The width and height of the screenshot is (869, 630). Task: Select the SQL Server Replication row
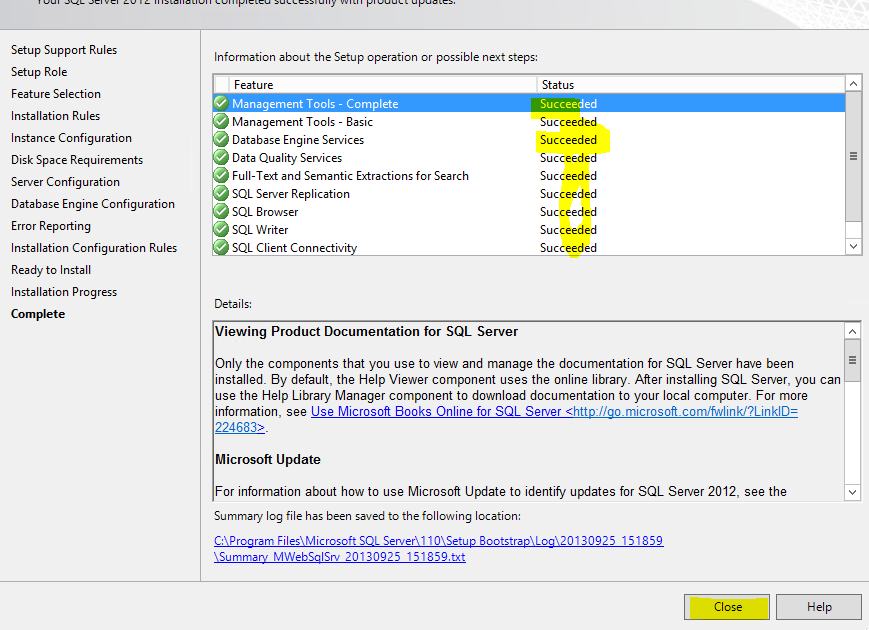tap(529, 193)
